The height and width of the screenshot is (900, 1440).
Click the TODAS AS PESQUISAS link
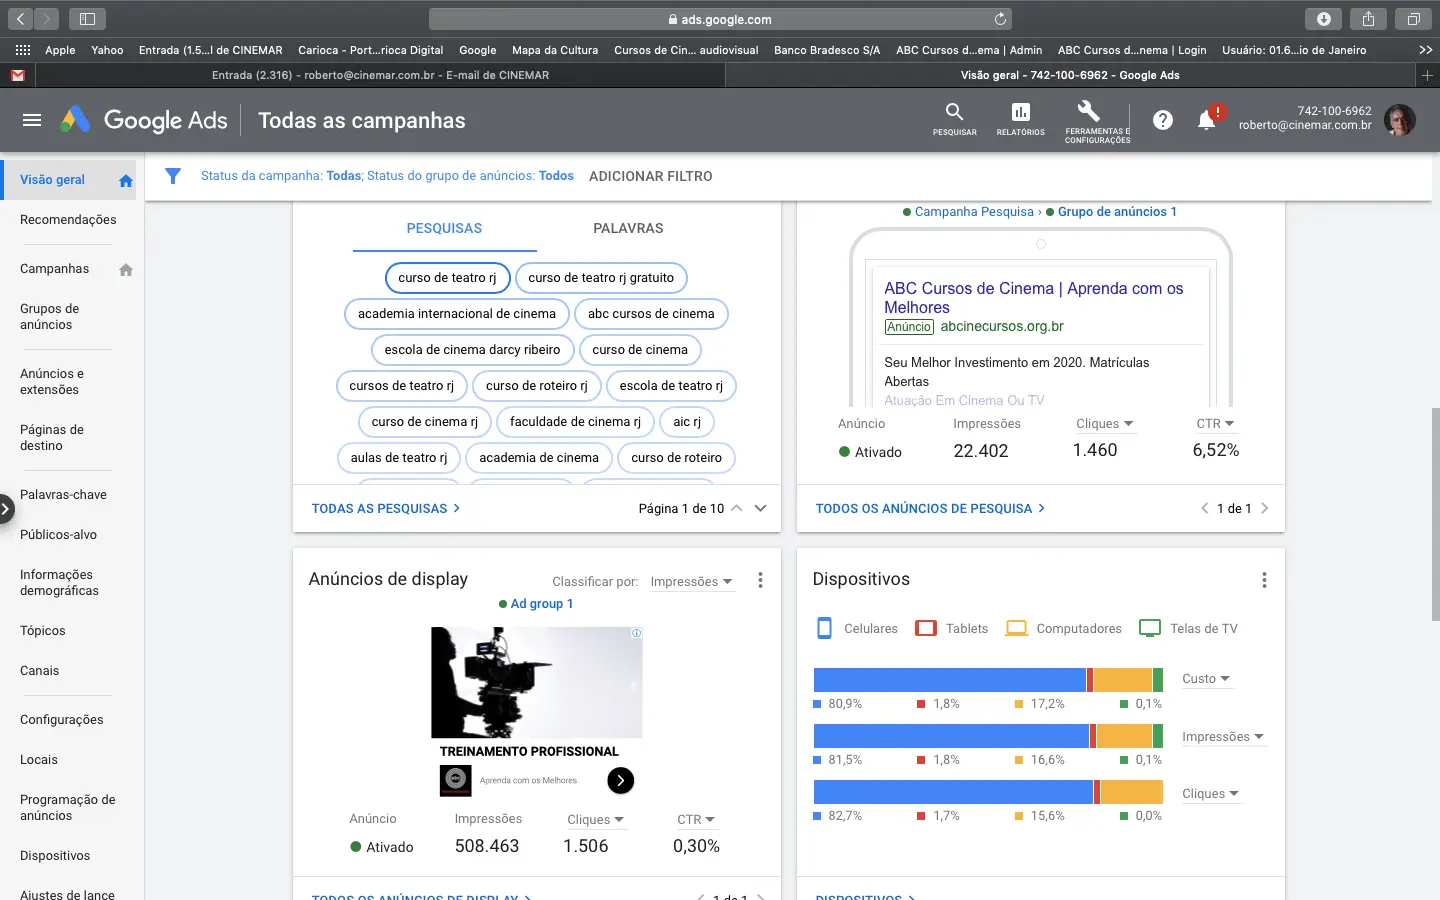pos(385,509)
